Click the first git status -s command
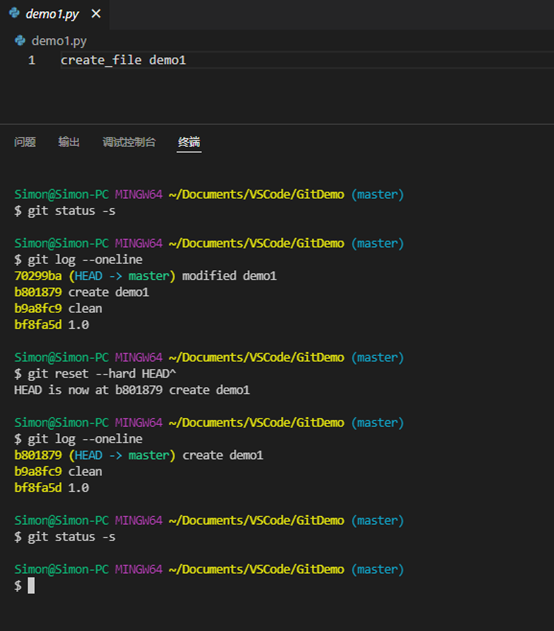This screenshot has width=554, height=631. coord(71,211)
